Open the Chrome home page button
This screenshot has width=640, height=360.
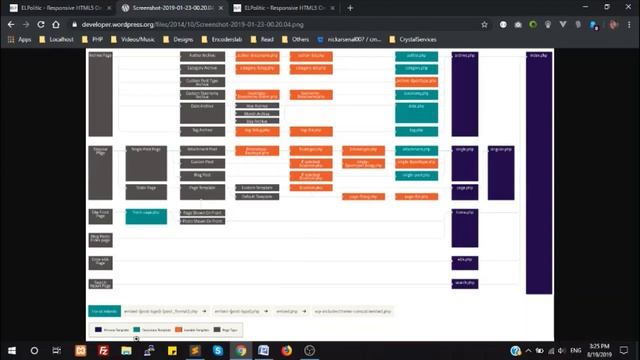coord(56,24)
